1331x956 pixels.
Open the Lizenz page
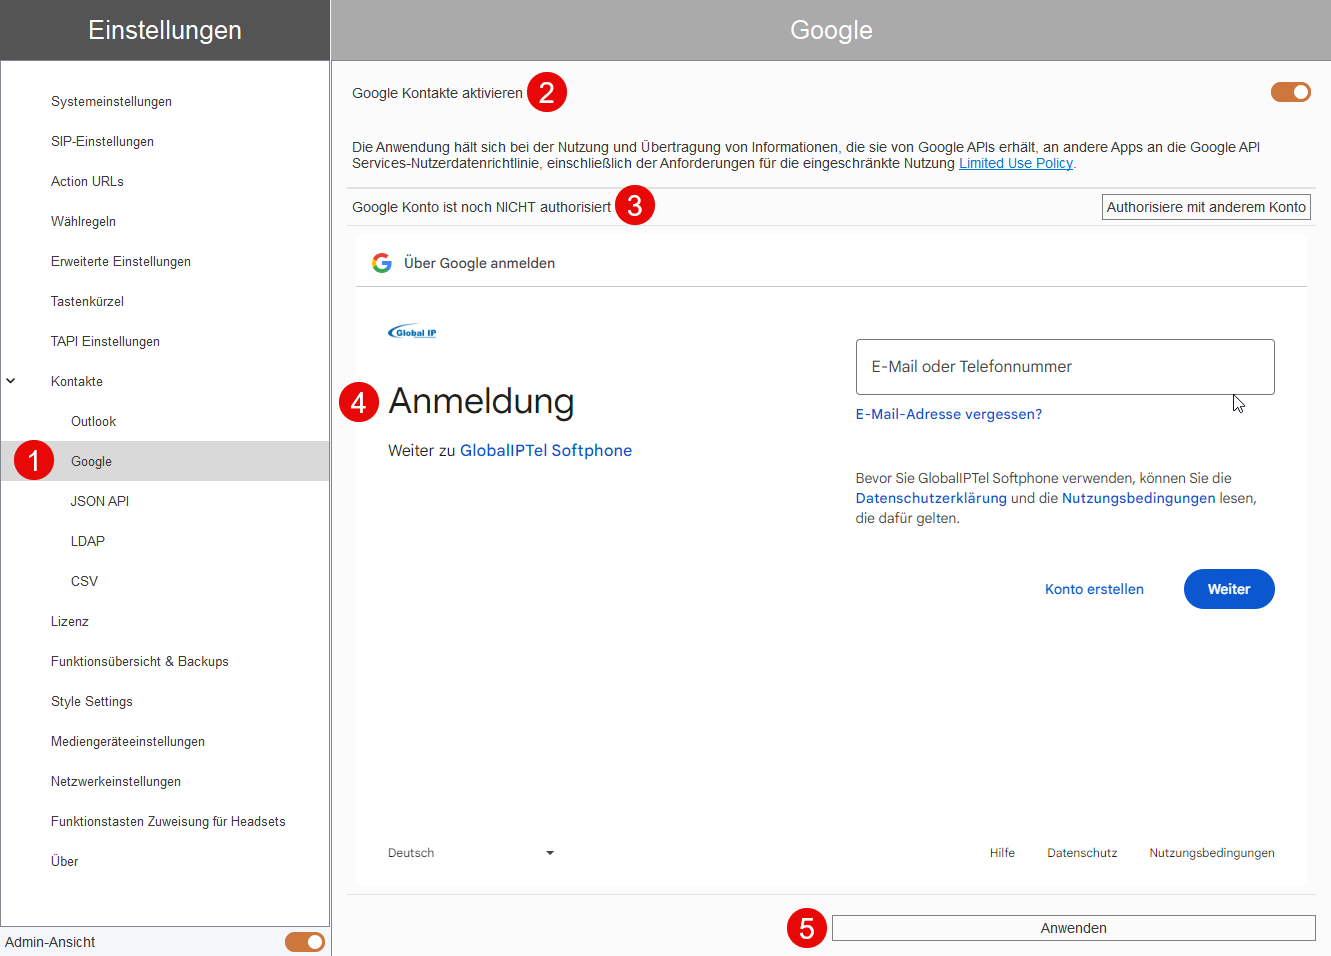point(69,621)
